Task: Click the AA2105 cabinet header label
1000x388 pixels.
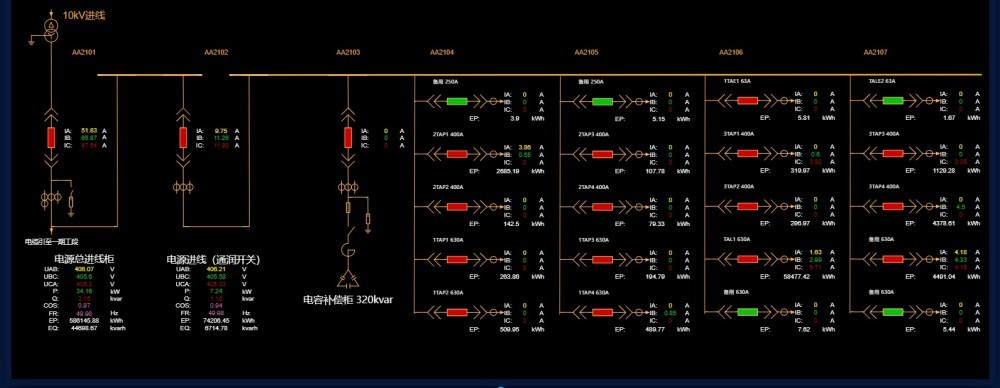Action: click(x=586, y=52)
